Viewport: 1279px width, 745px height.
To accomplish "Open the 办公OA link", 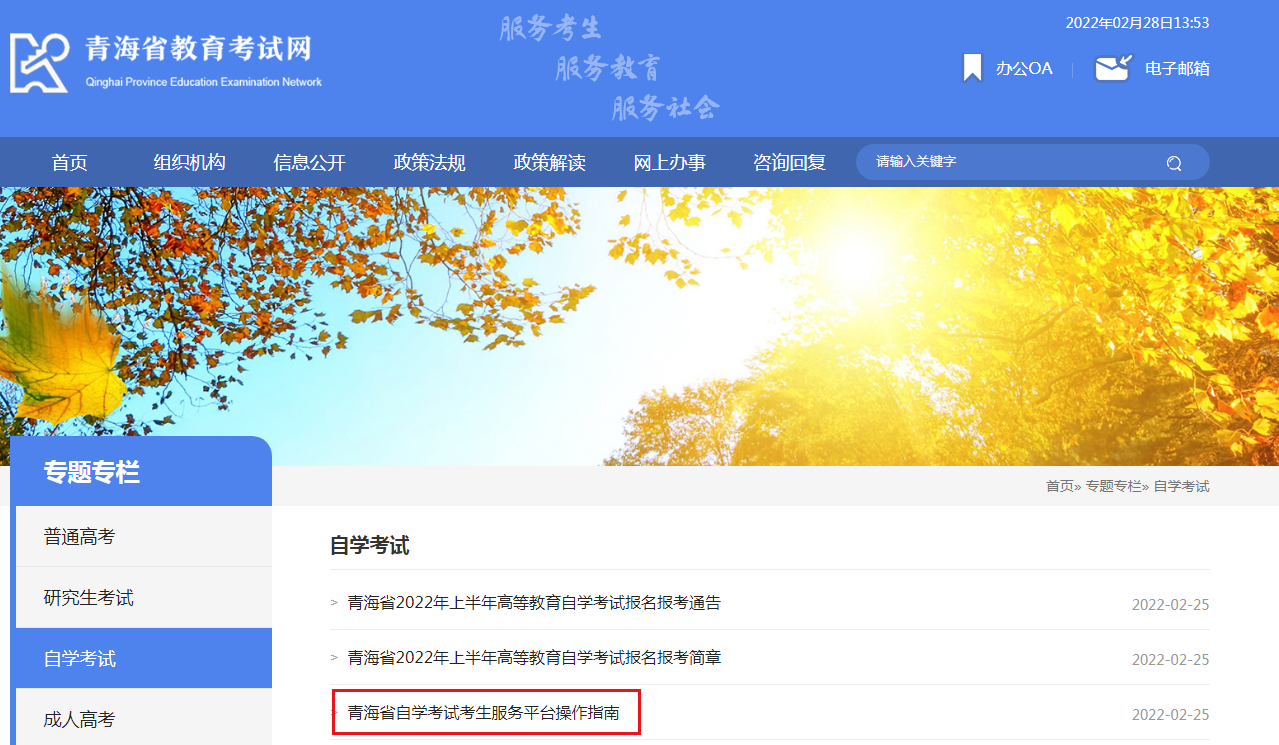I will click(1024, 69).
